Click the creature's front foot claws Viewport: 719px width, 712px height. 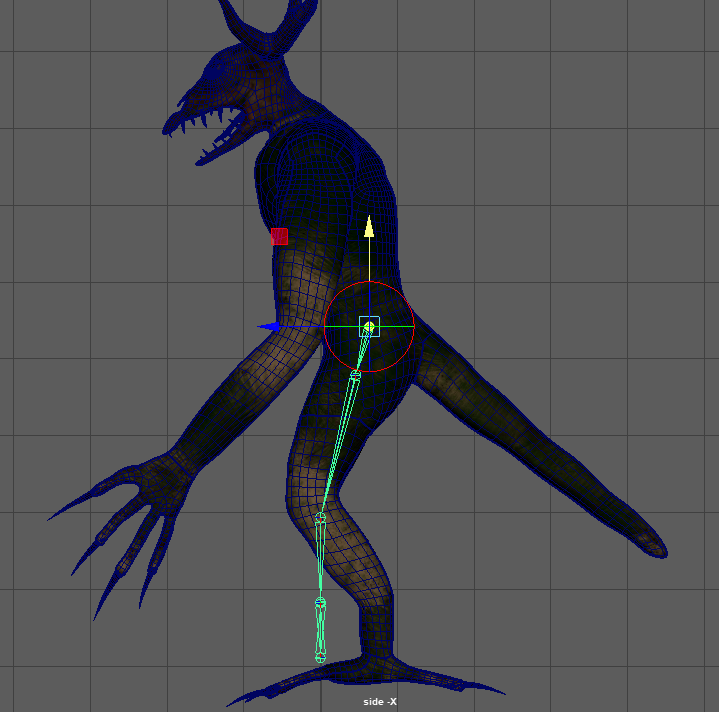[x=270, y=688]
